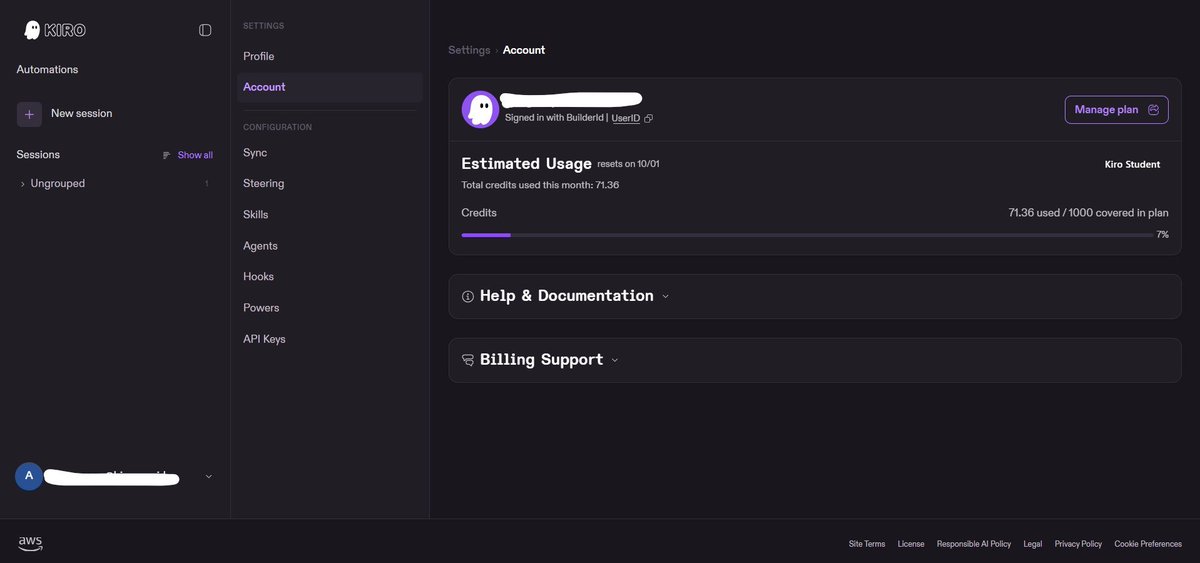The height and width of the screenshot is (563, 1200).
Task: Expand the Billing Support section
Action: pyautogui.click(x=540, y=360)
